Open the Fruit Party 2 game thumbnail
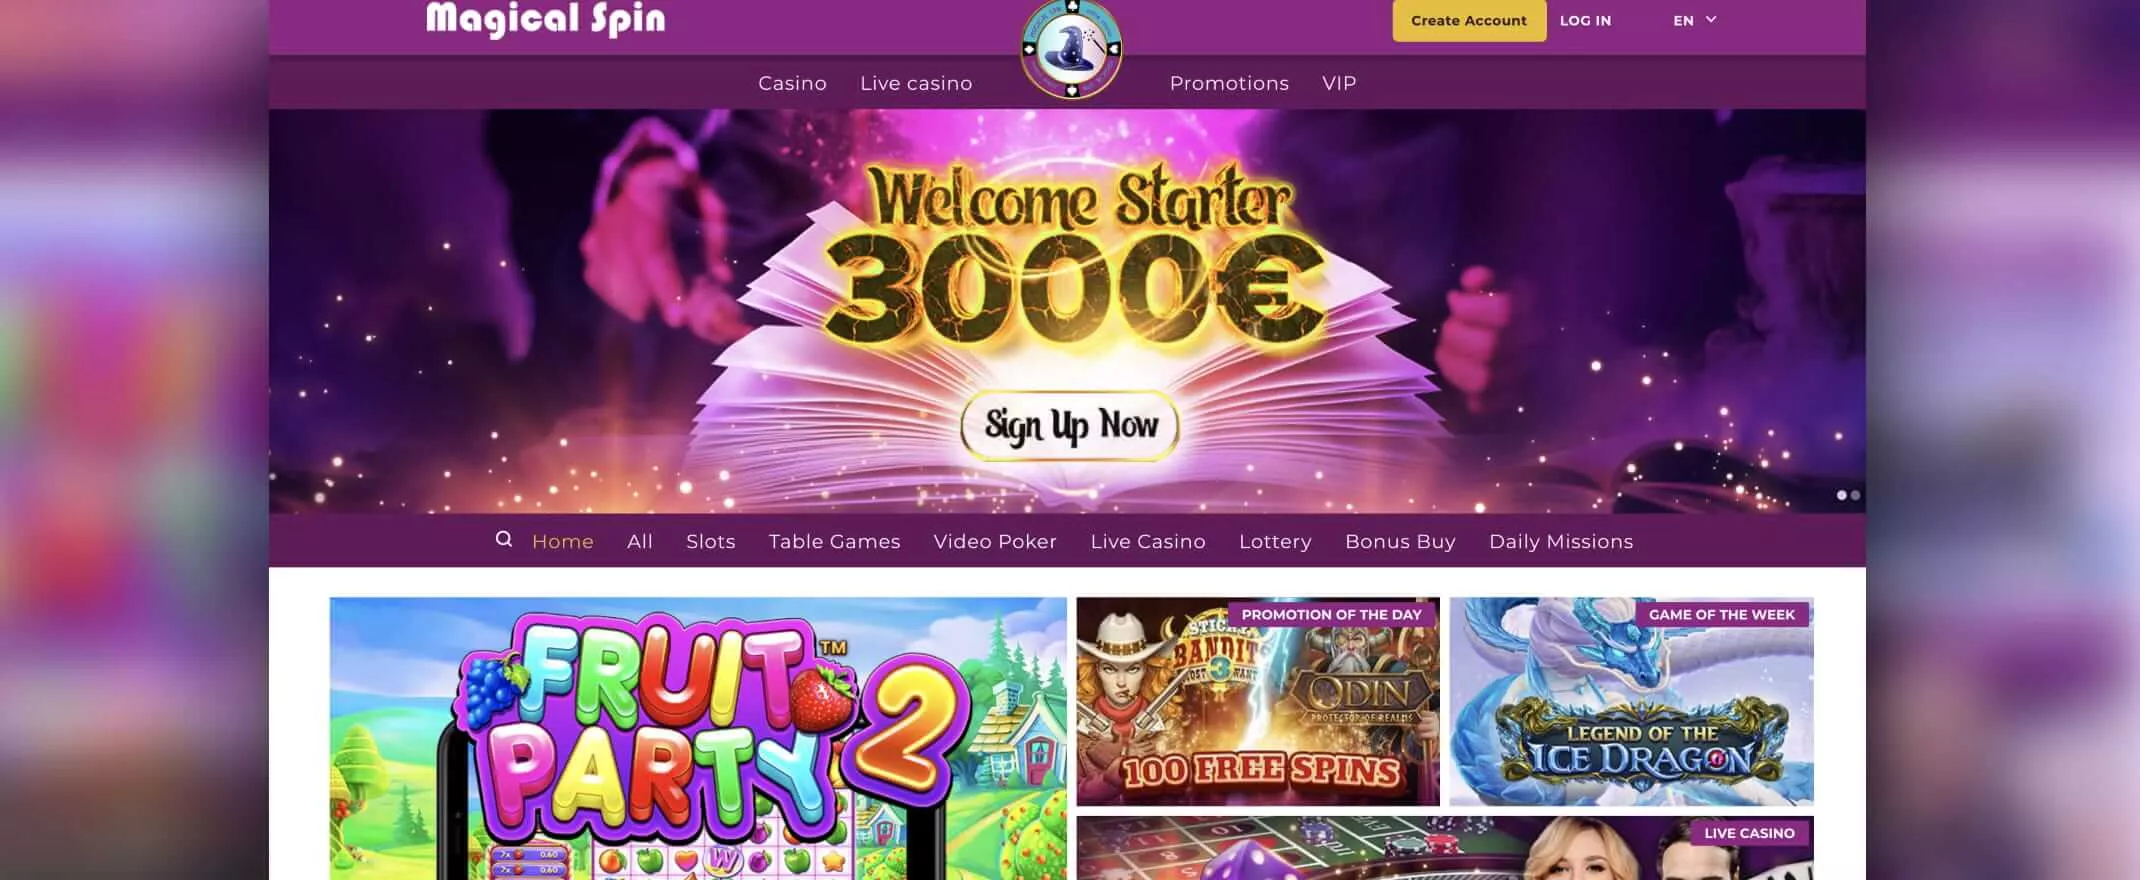This screenshot has height=880, width=2140. tap(698, 738)
